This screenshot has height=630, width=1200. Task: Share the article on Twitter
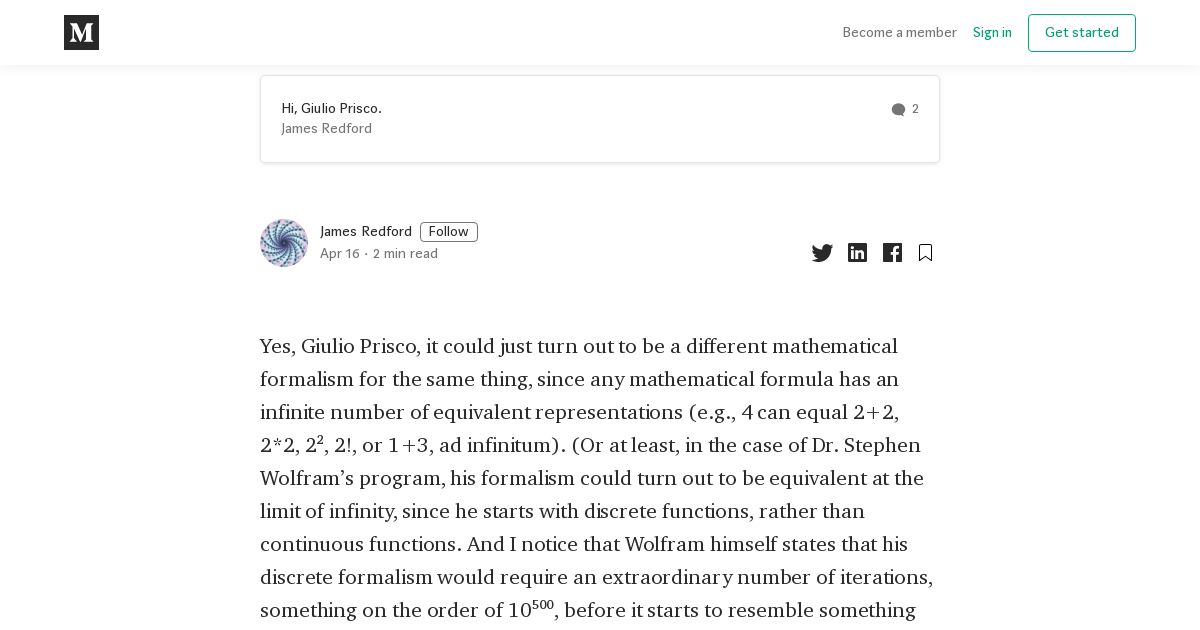click(822, 253)
